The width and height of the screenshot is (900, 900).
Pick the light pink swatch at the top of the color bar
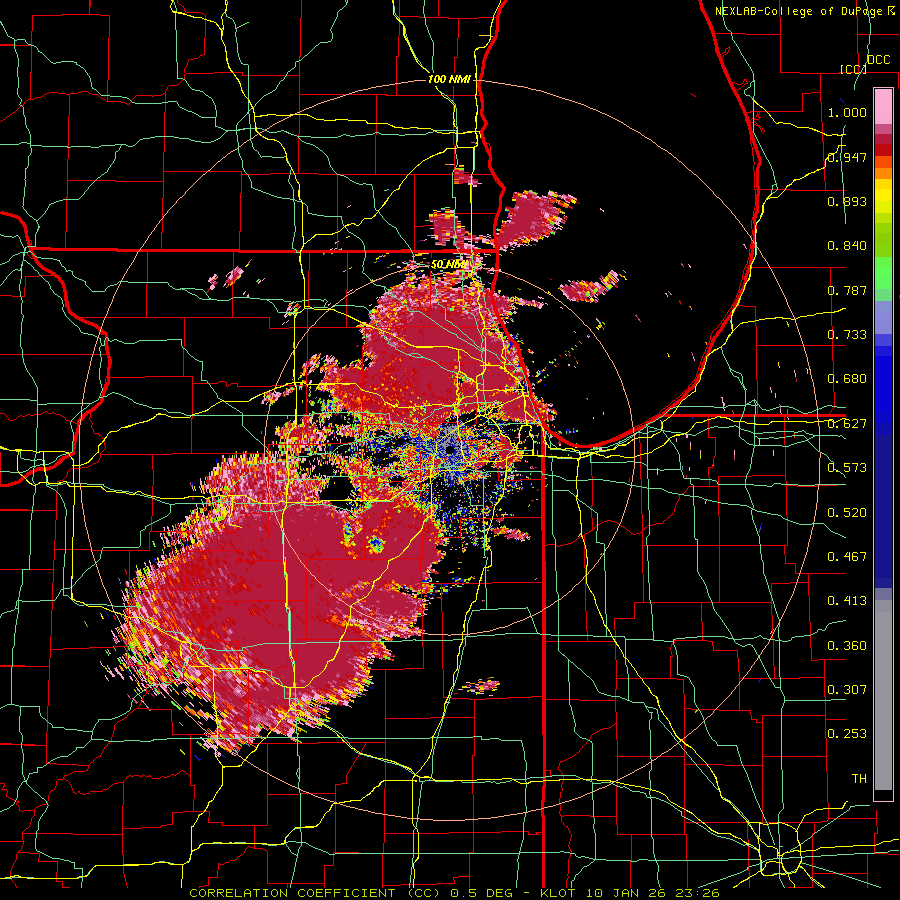[x=883, y=106]
